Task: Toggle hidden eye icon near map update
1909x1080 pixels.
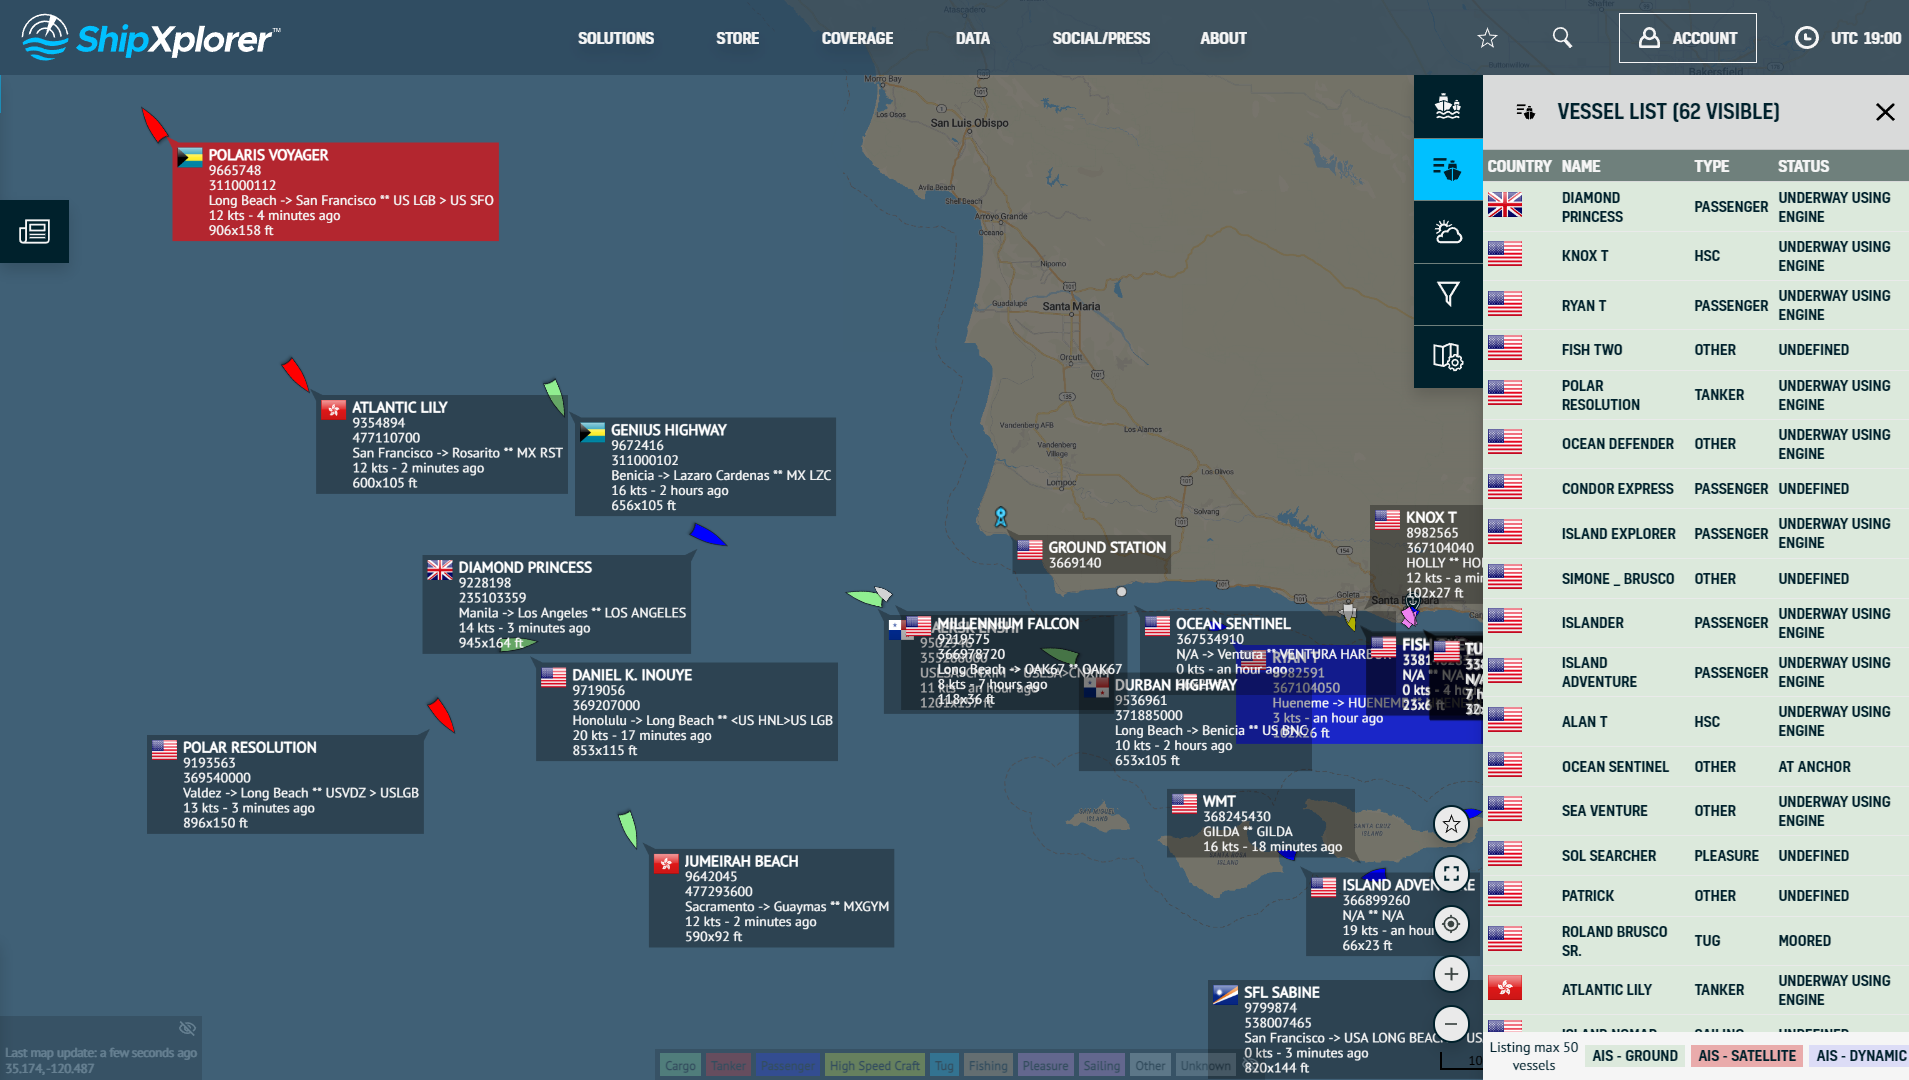Action: 187,1028
